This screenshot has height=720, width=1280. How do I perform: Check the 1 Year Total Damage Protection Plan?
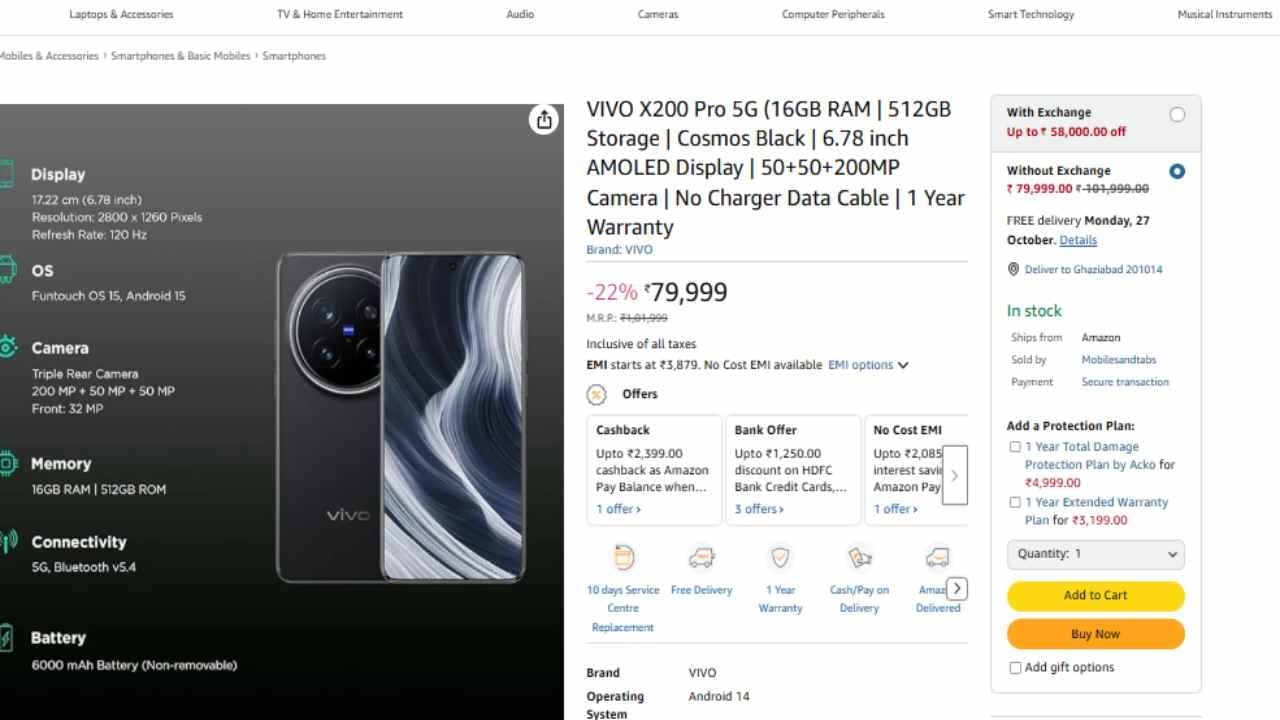1015,447
